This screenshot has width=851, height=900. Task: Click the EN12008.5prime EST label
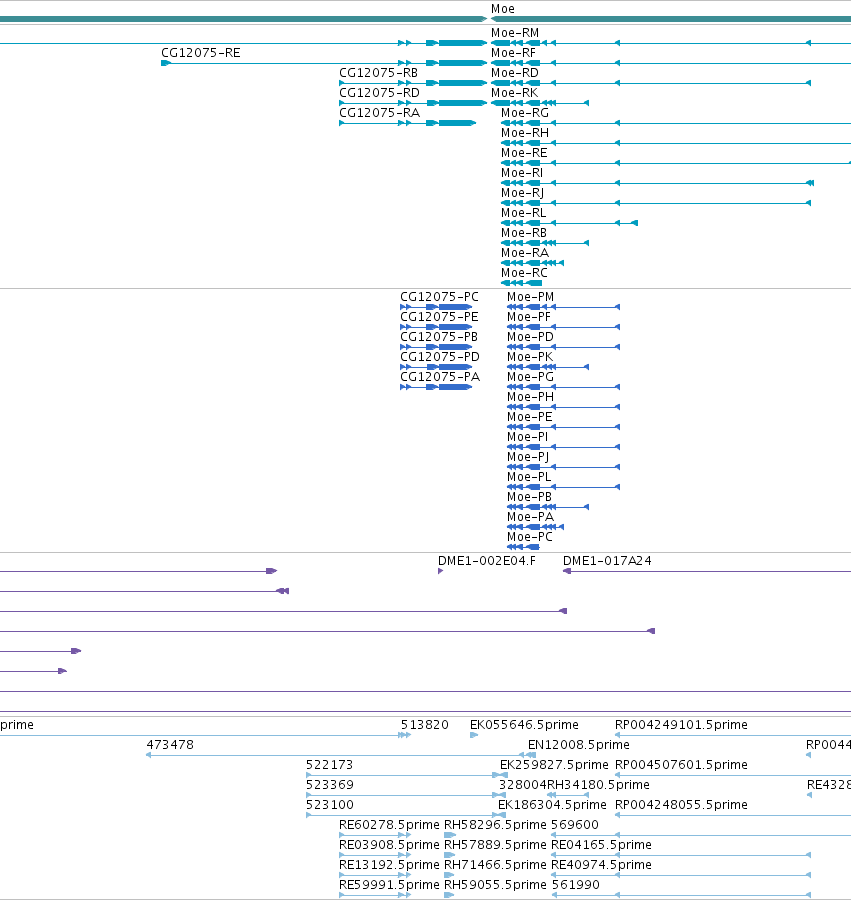[578, 745]
